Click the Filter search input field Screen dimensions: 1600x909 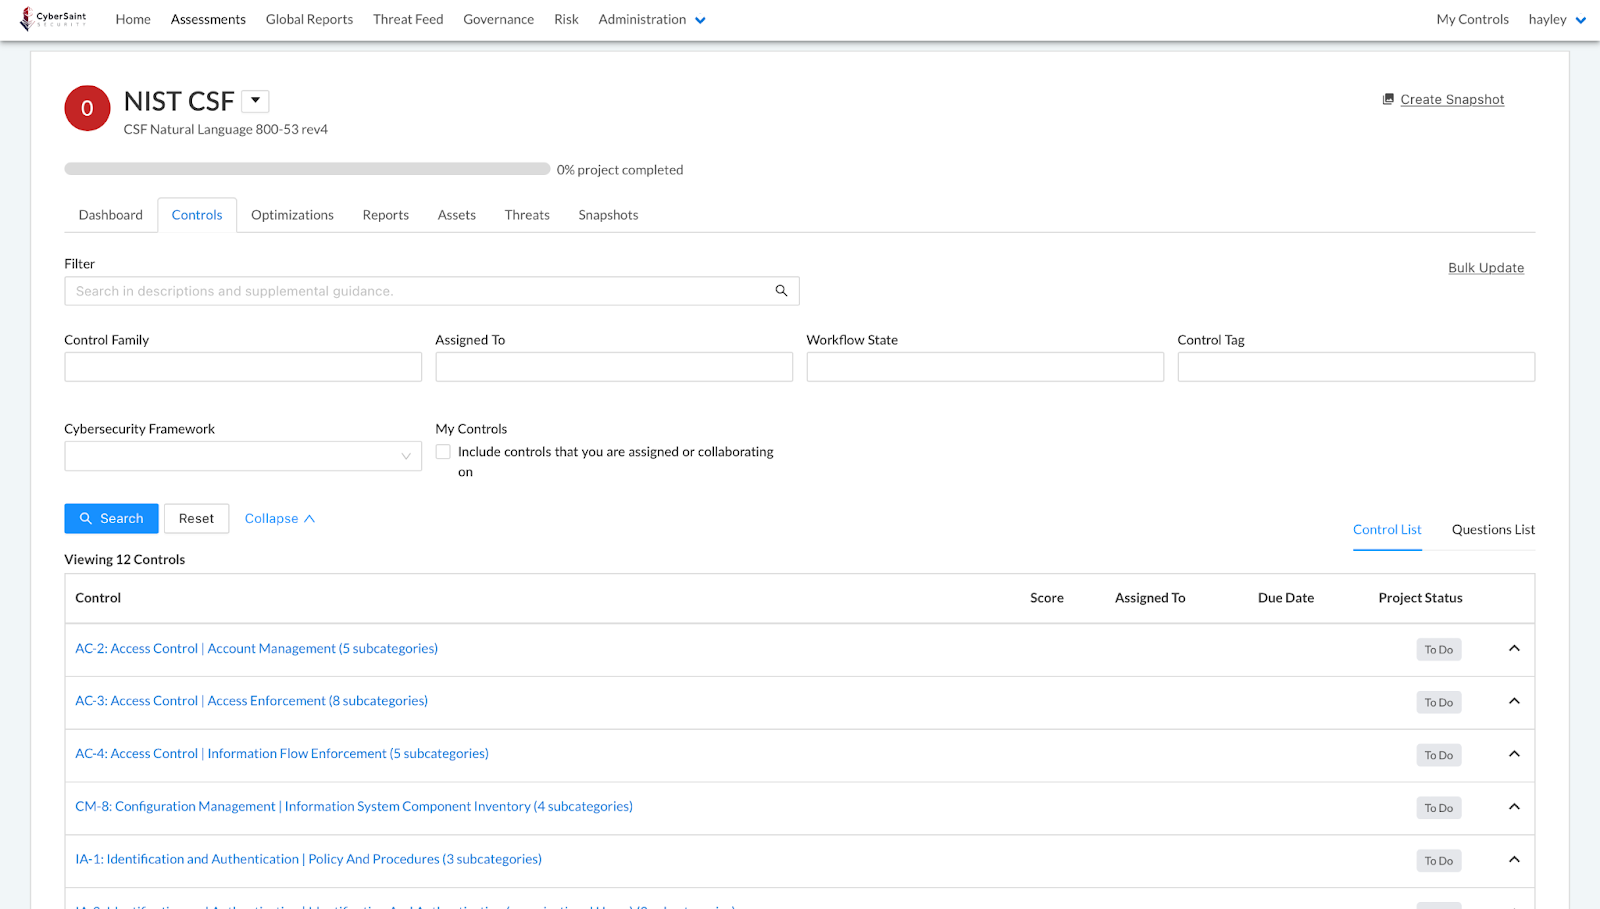(432, 291)
